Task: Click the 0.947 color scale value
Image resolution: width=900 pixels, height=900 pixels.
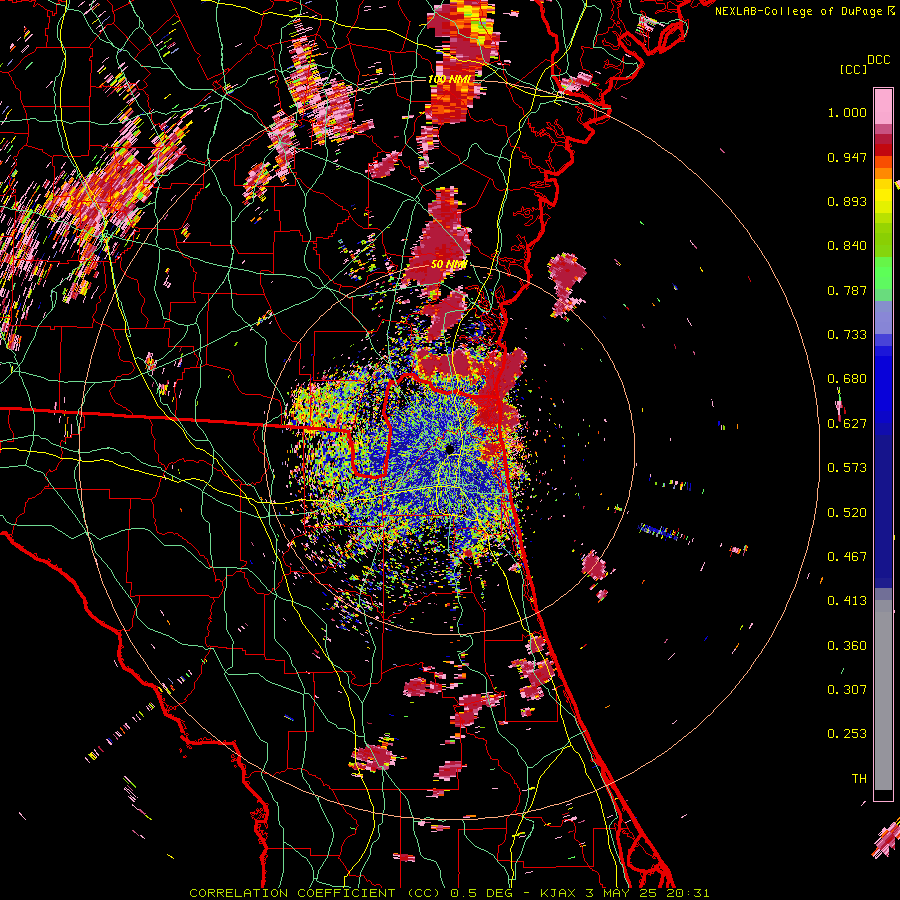Action: point(847,157)
